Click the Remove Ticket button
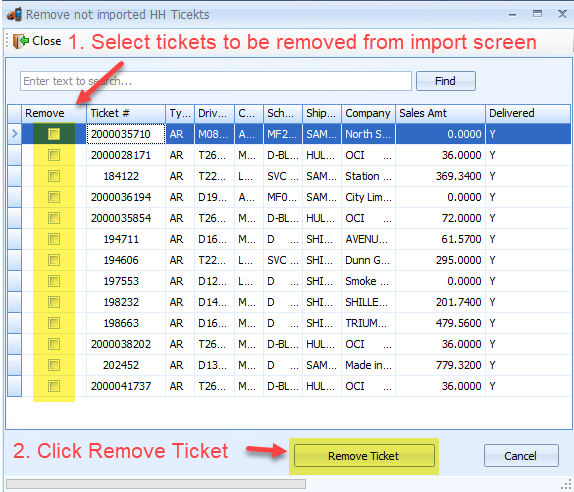Image resolution: width=574 pixels, height=492 pixels. [364, 456]
